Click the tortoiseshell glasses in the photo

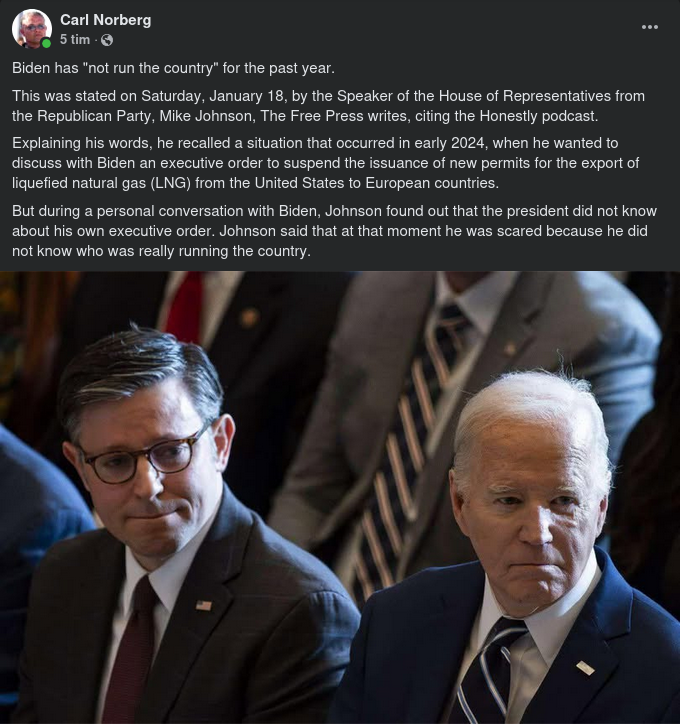click(141, 457)
